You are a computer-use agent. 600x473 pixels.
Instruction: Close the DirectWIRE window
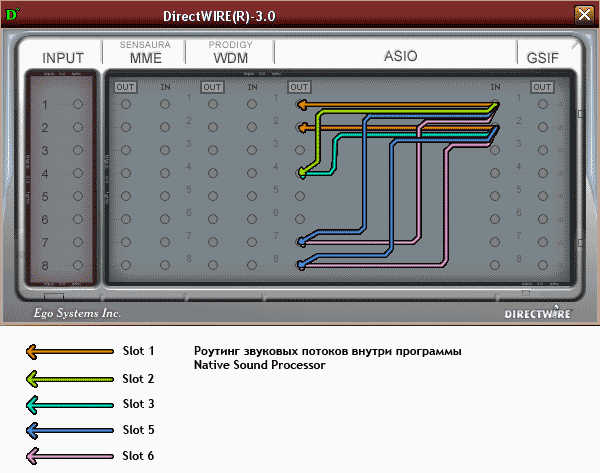pos(584,15)
